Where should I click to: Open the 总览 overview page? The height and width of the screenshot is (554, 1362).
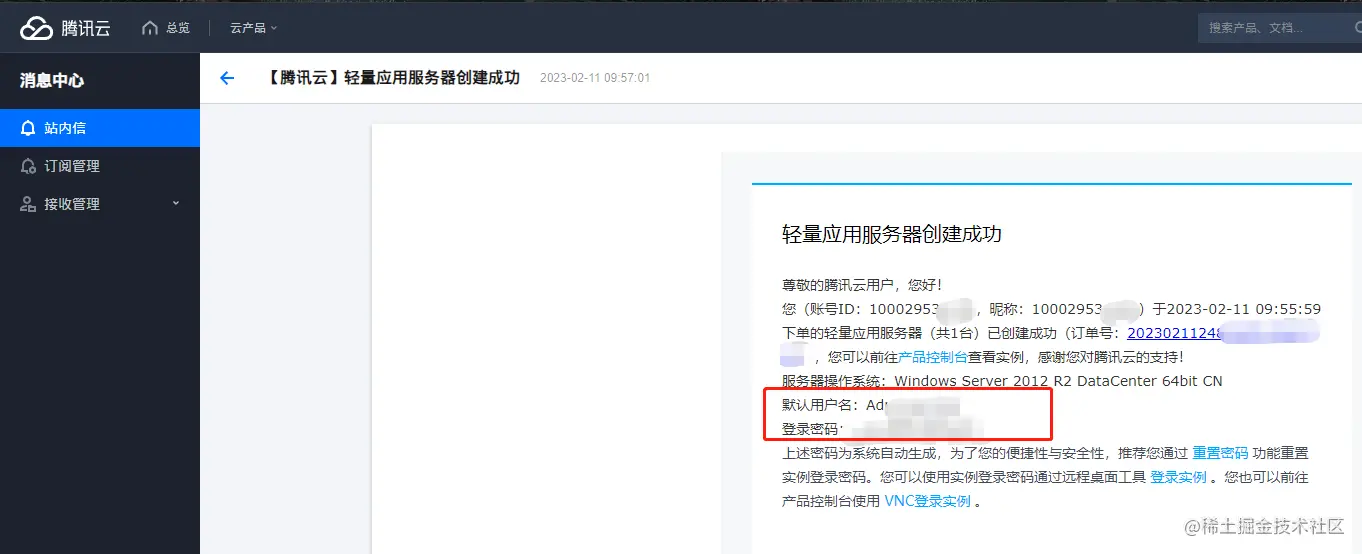click(x=177, y=28)
